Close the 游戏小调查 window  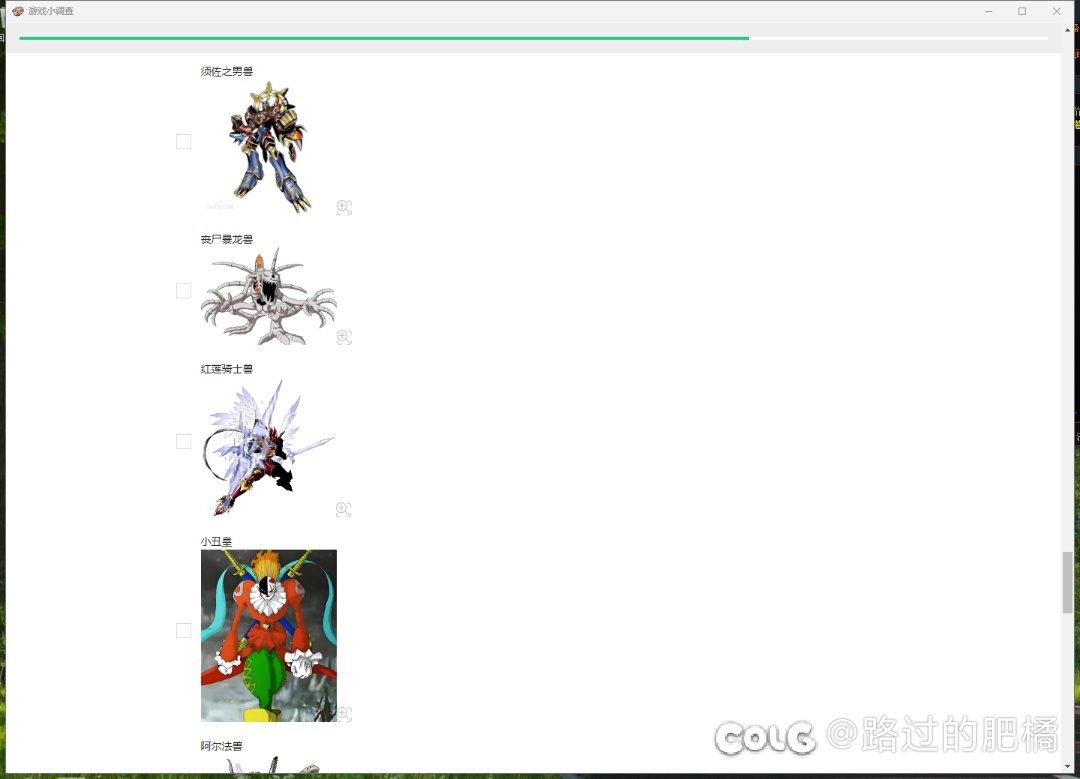pos(1057,11)
